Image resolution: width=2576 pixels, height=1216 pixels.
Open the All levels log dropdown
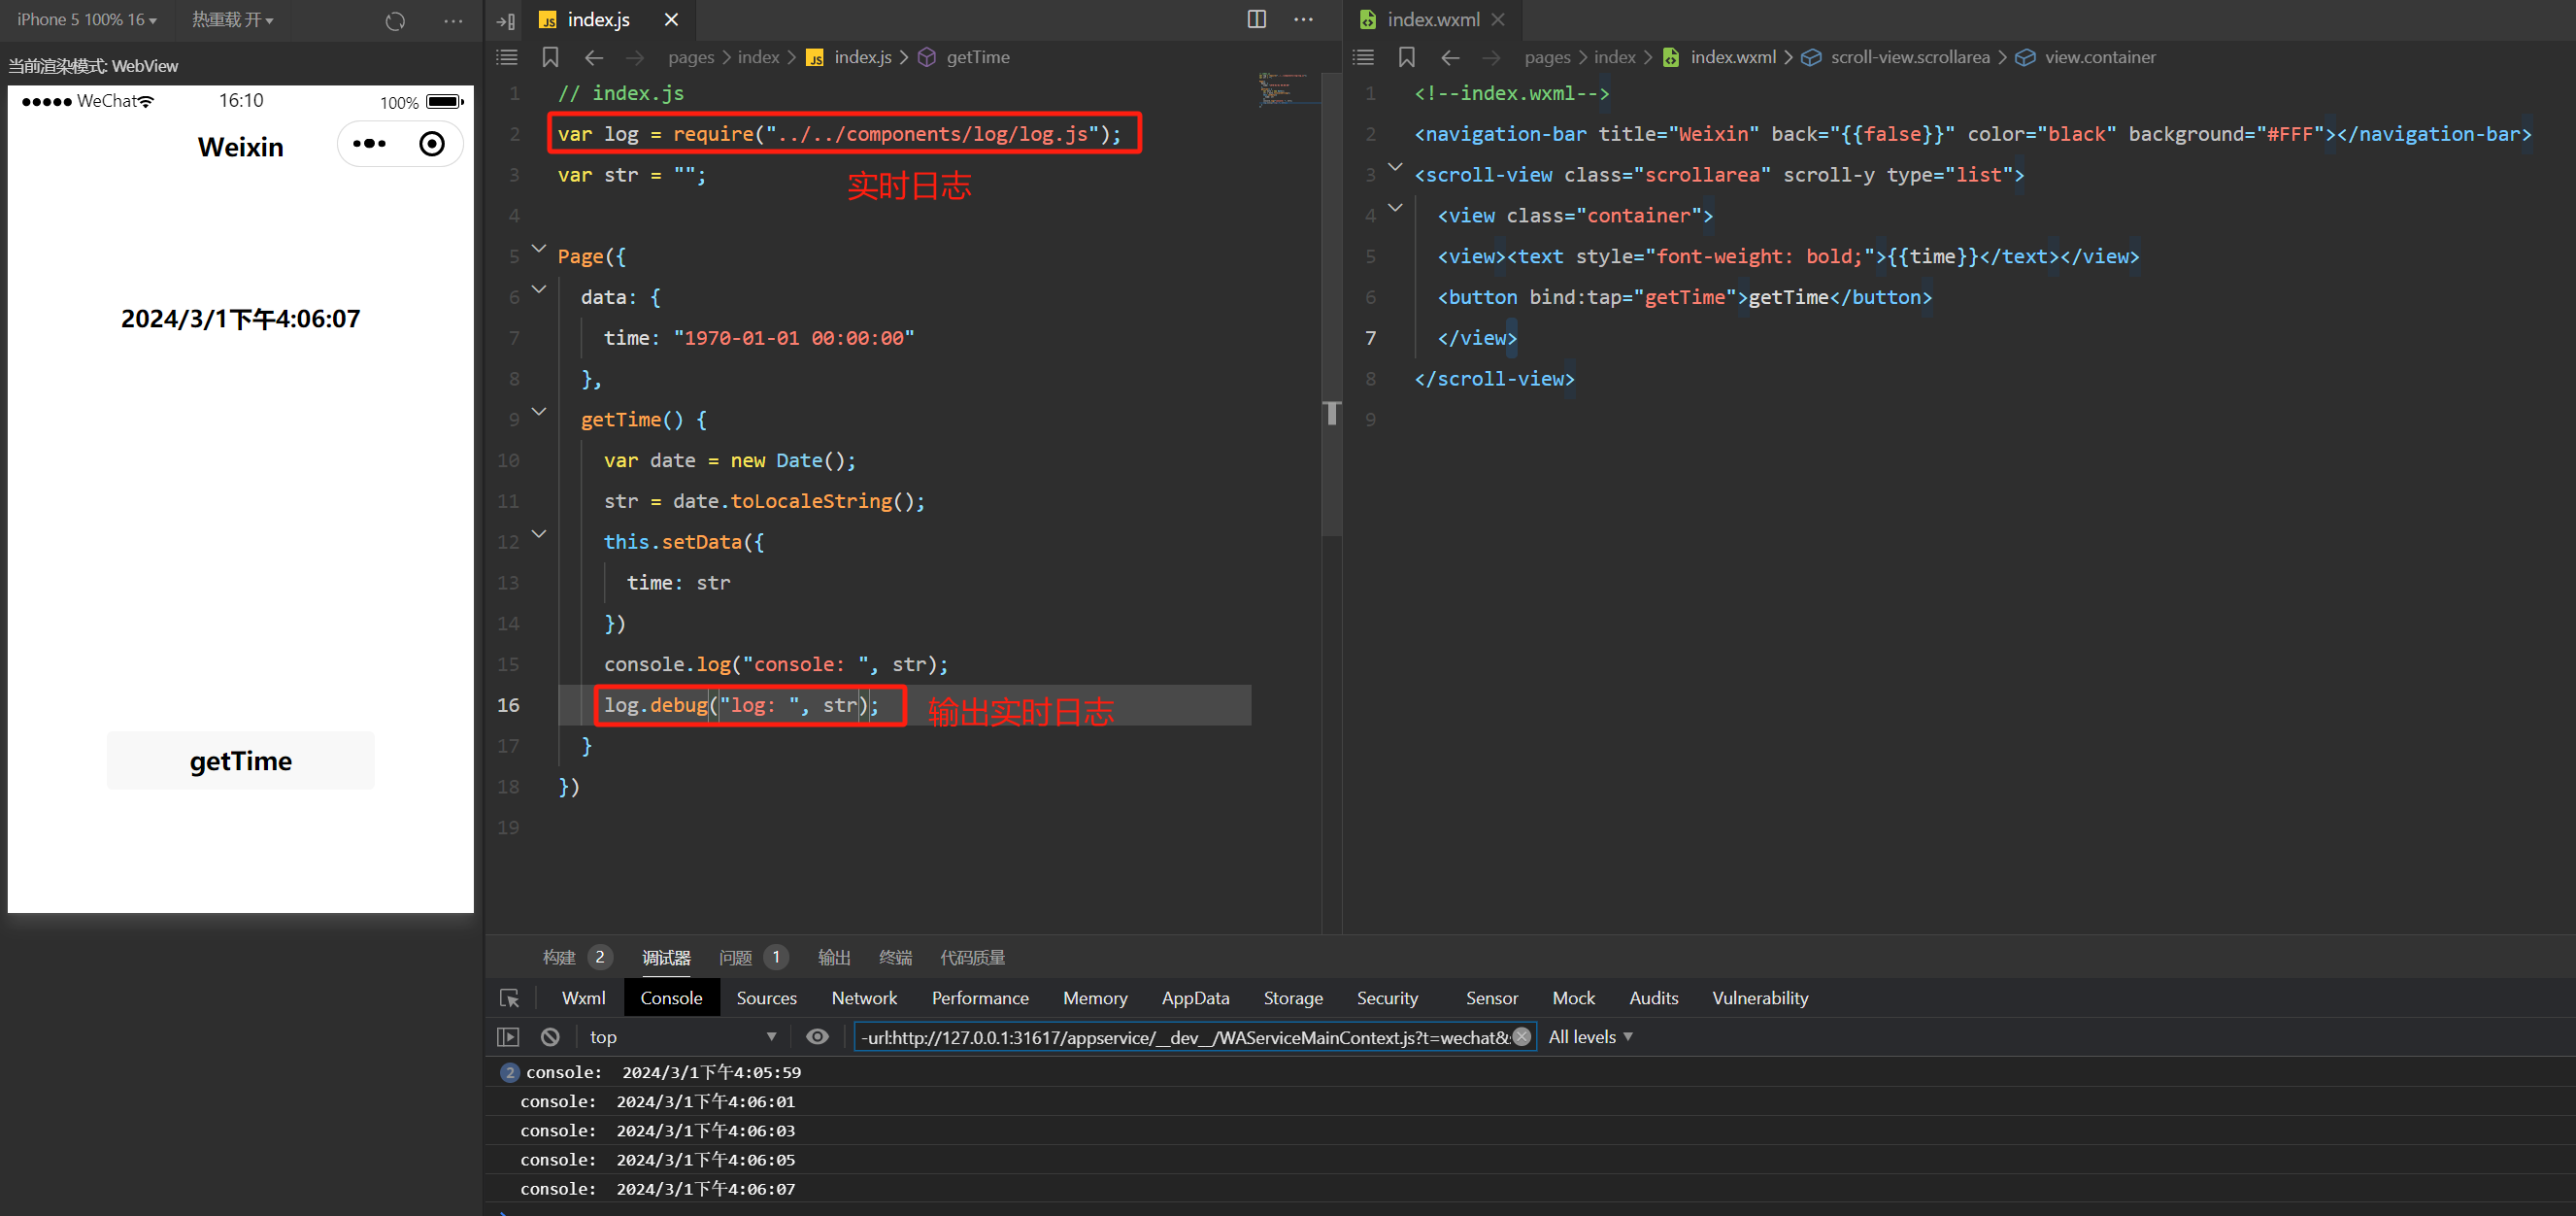pos(1590,1037)
